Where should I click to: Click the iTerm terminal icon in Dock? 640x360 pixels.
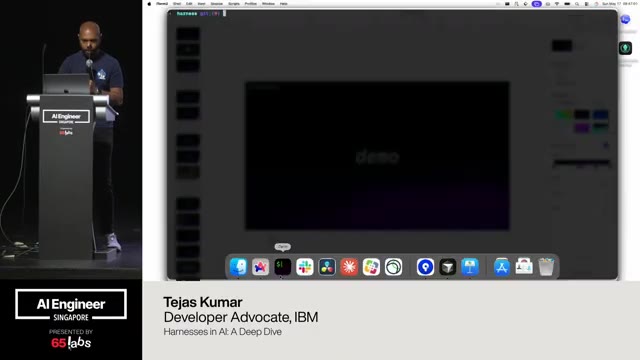pos(282,267)
